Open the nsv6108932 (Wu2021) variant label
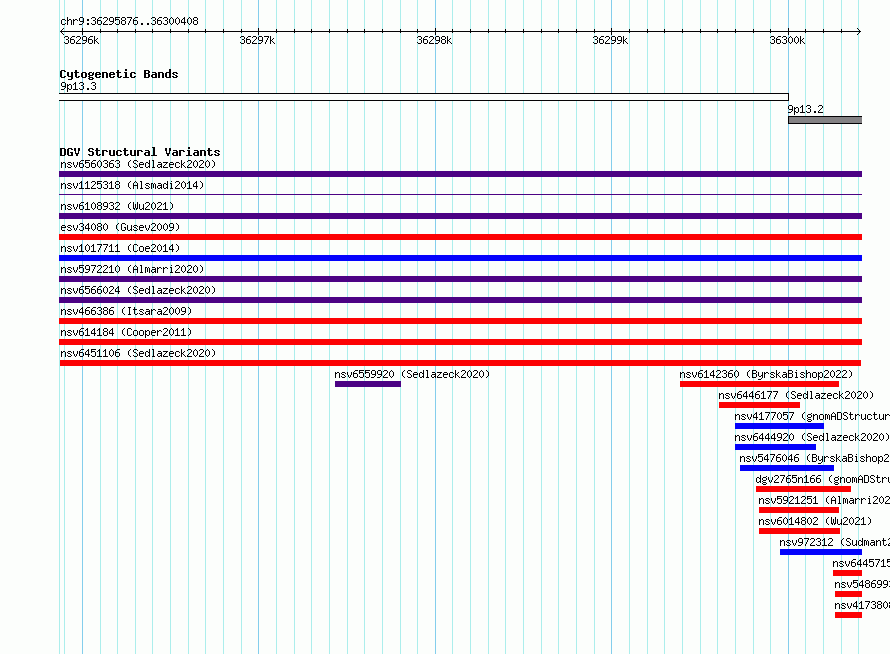890x654 pixels. 117,206
